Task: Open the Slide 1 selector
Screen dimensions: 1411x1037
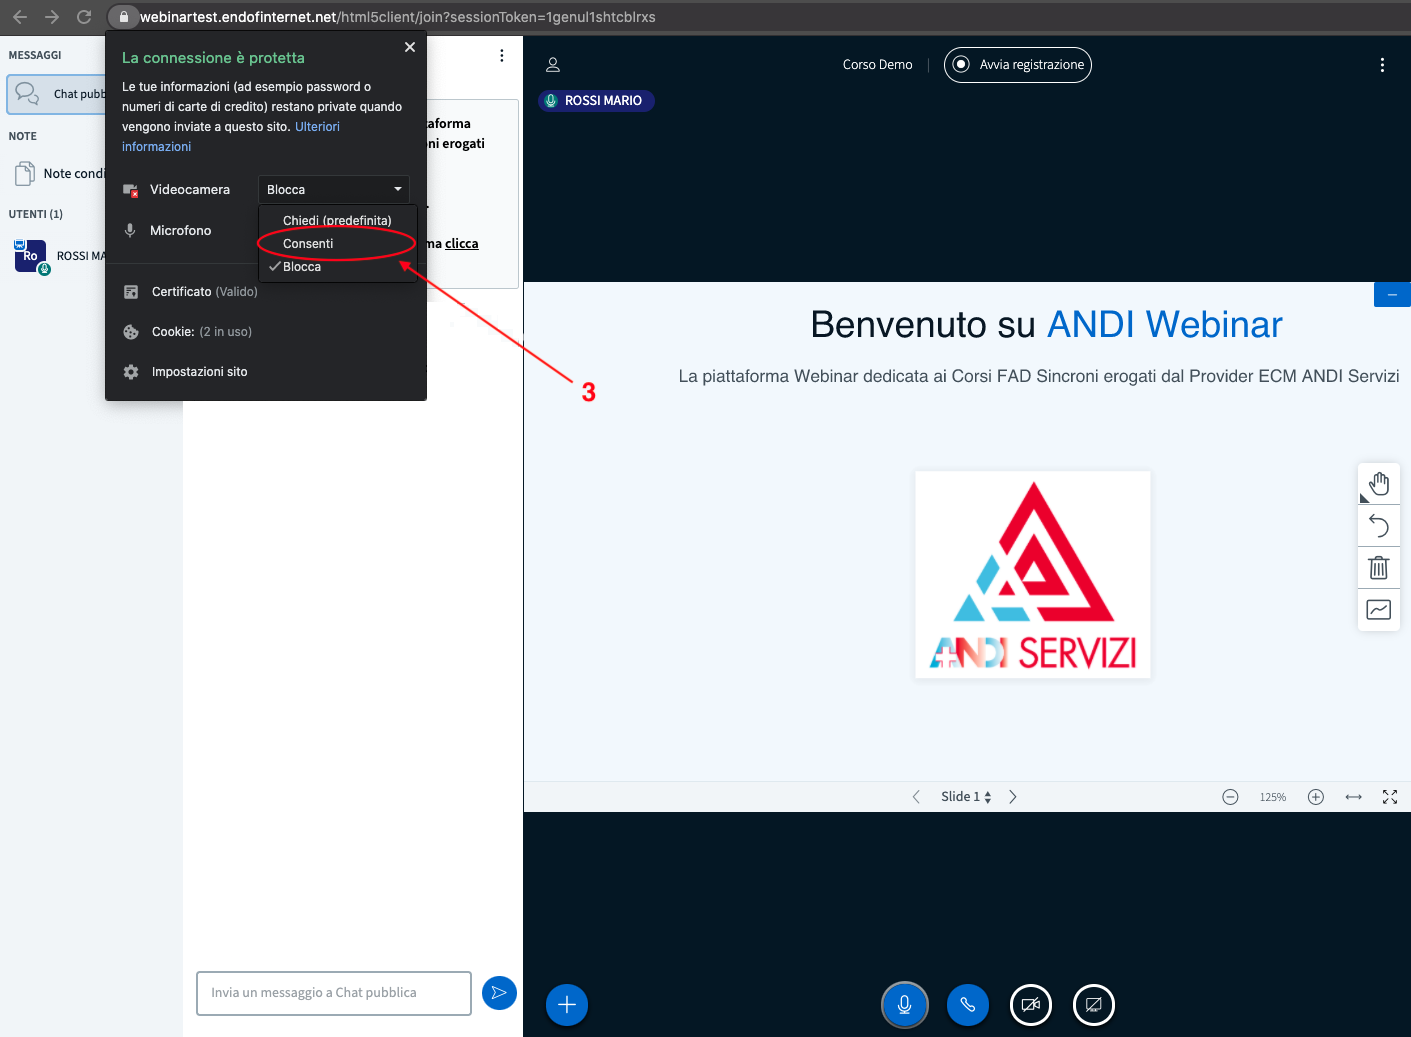Action: (x=965, y=797)
